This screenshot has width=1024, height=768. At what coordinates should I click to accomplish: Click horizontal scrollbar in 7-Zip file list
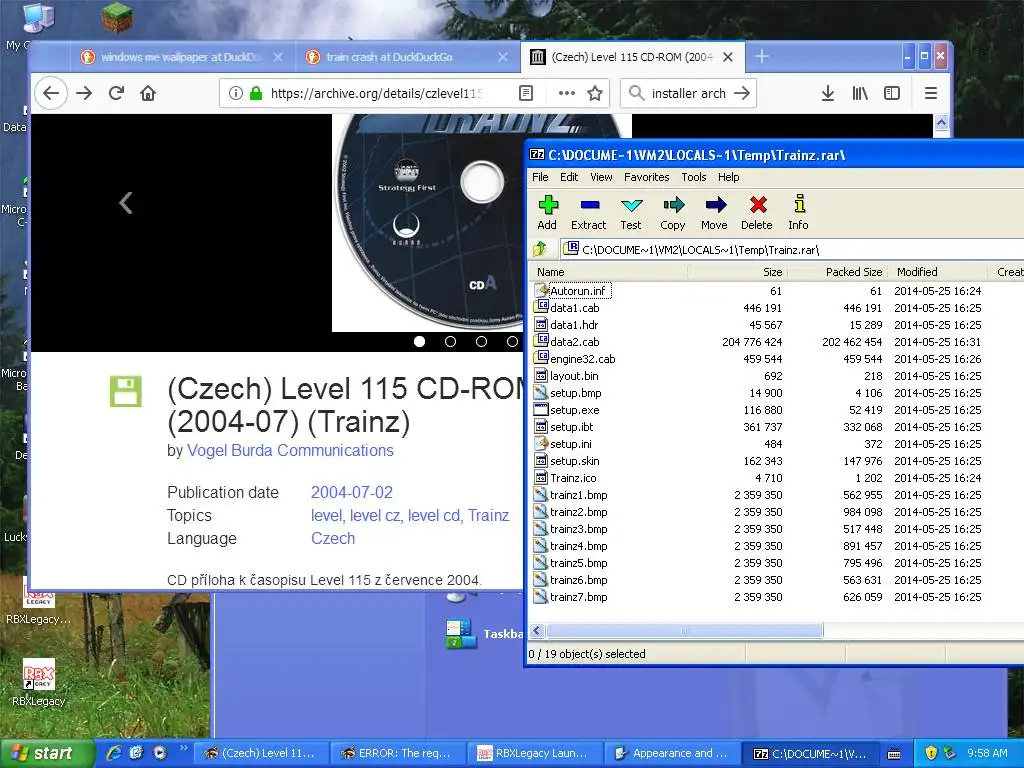point(684,630)
